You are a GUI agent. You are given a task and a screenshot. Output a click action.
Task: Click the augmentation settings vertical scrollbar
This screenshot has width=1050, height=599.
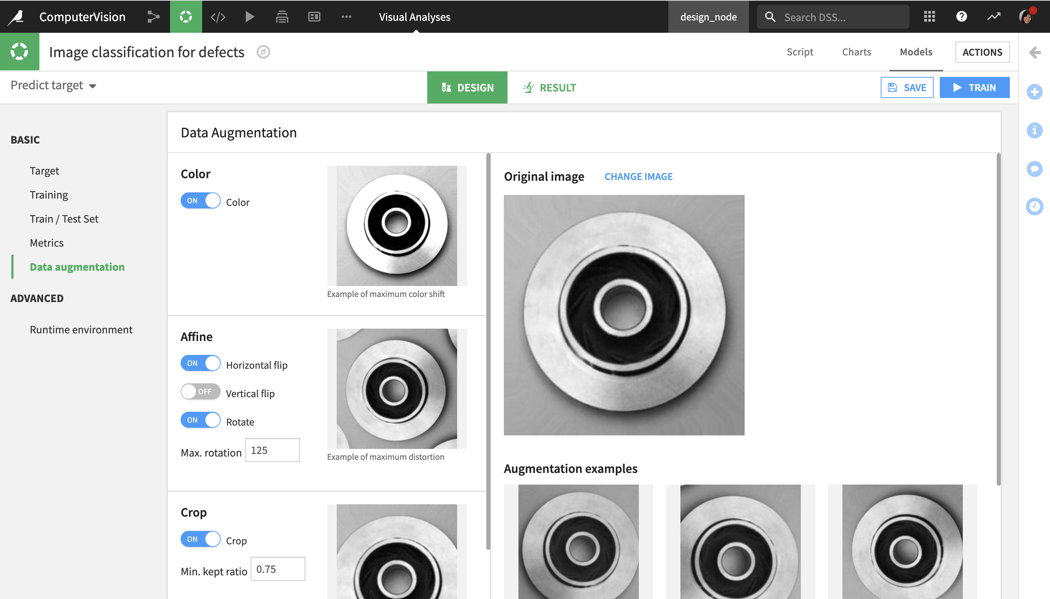pyautogui.click(x=488, y=351)
